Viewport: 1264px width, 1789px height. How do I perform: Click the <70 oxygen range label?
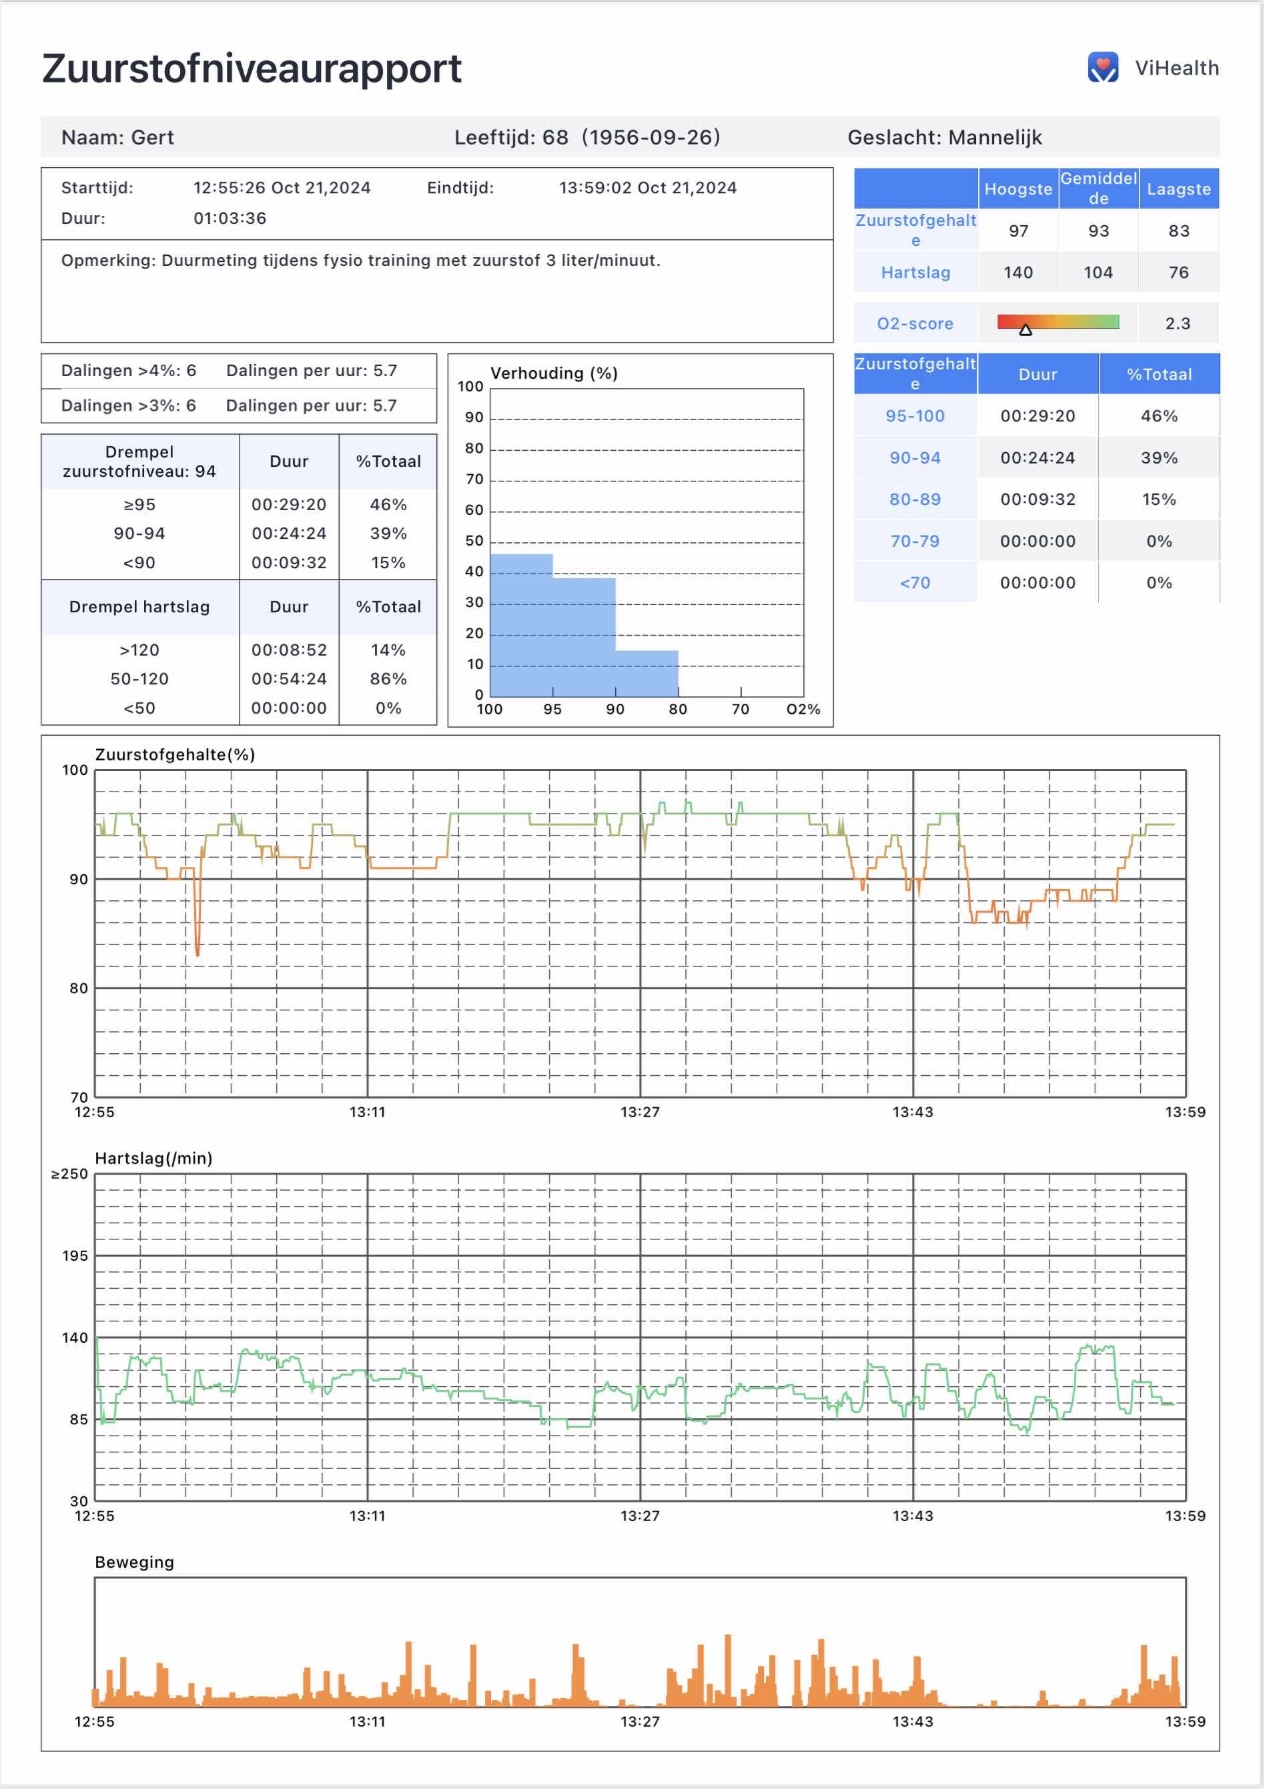(915, 583)
